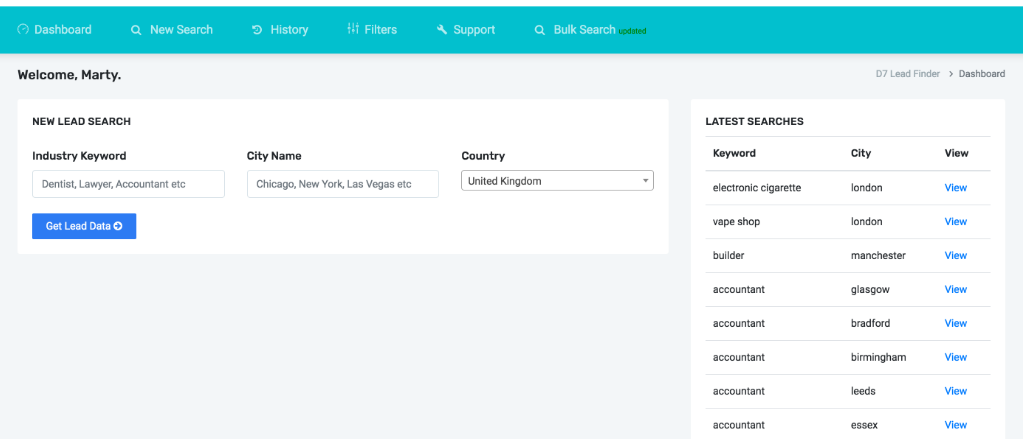Focus the Industry Keyword input field
This screenshot has height=439, width=1023.
pyautogui.click(x=128, y=184)
